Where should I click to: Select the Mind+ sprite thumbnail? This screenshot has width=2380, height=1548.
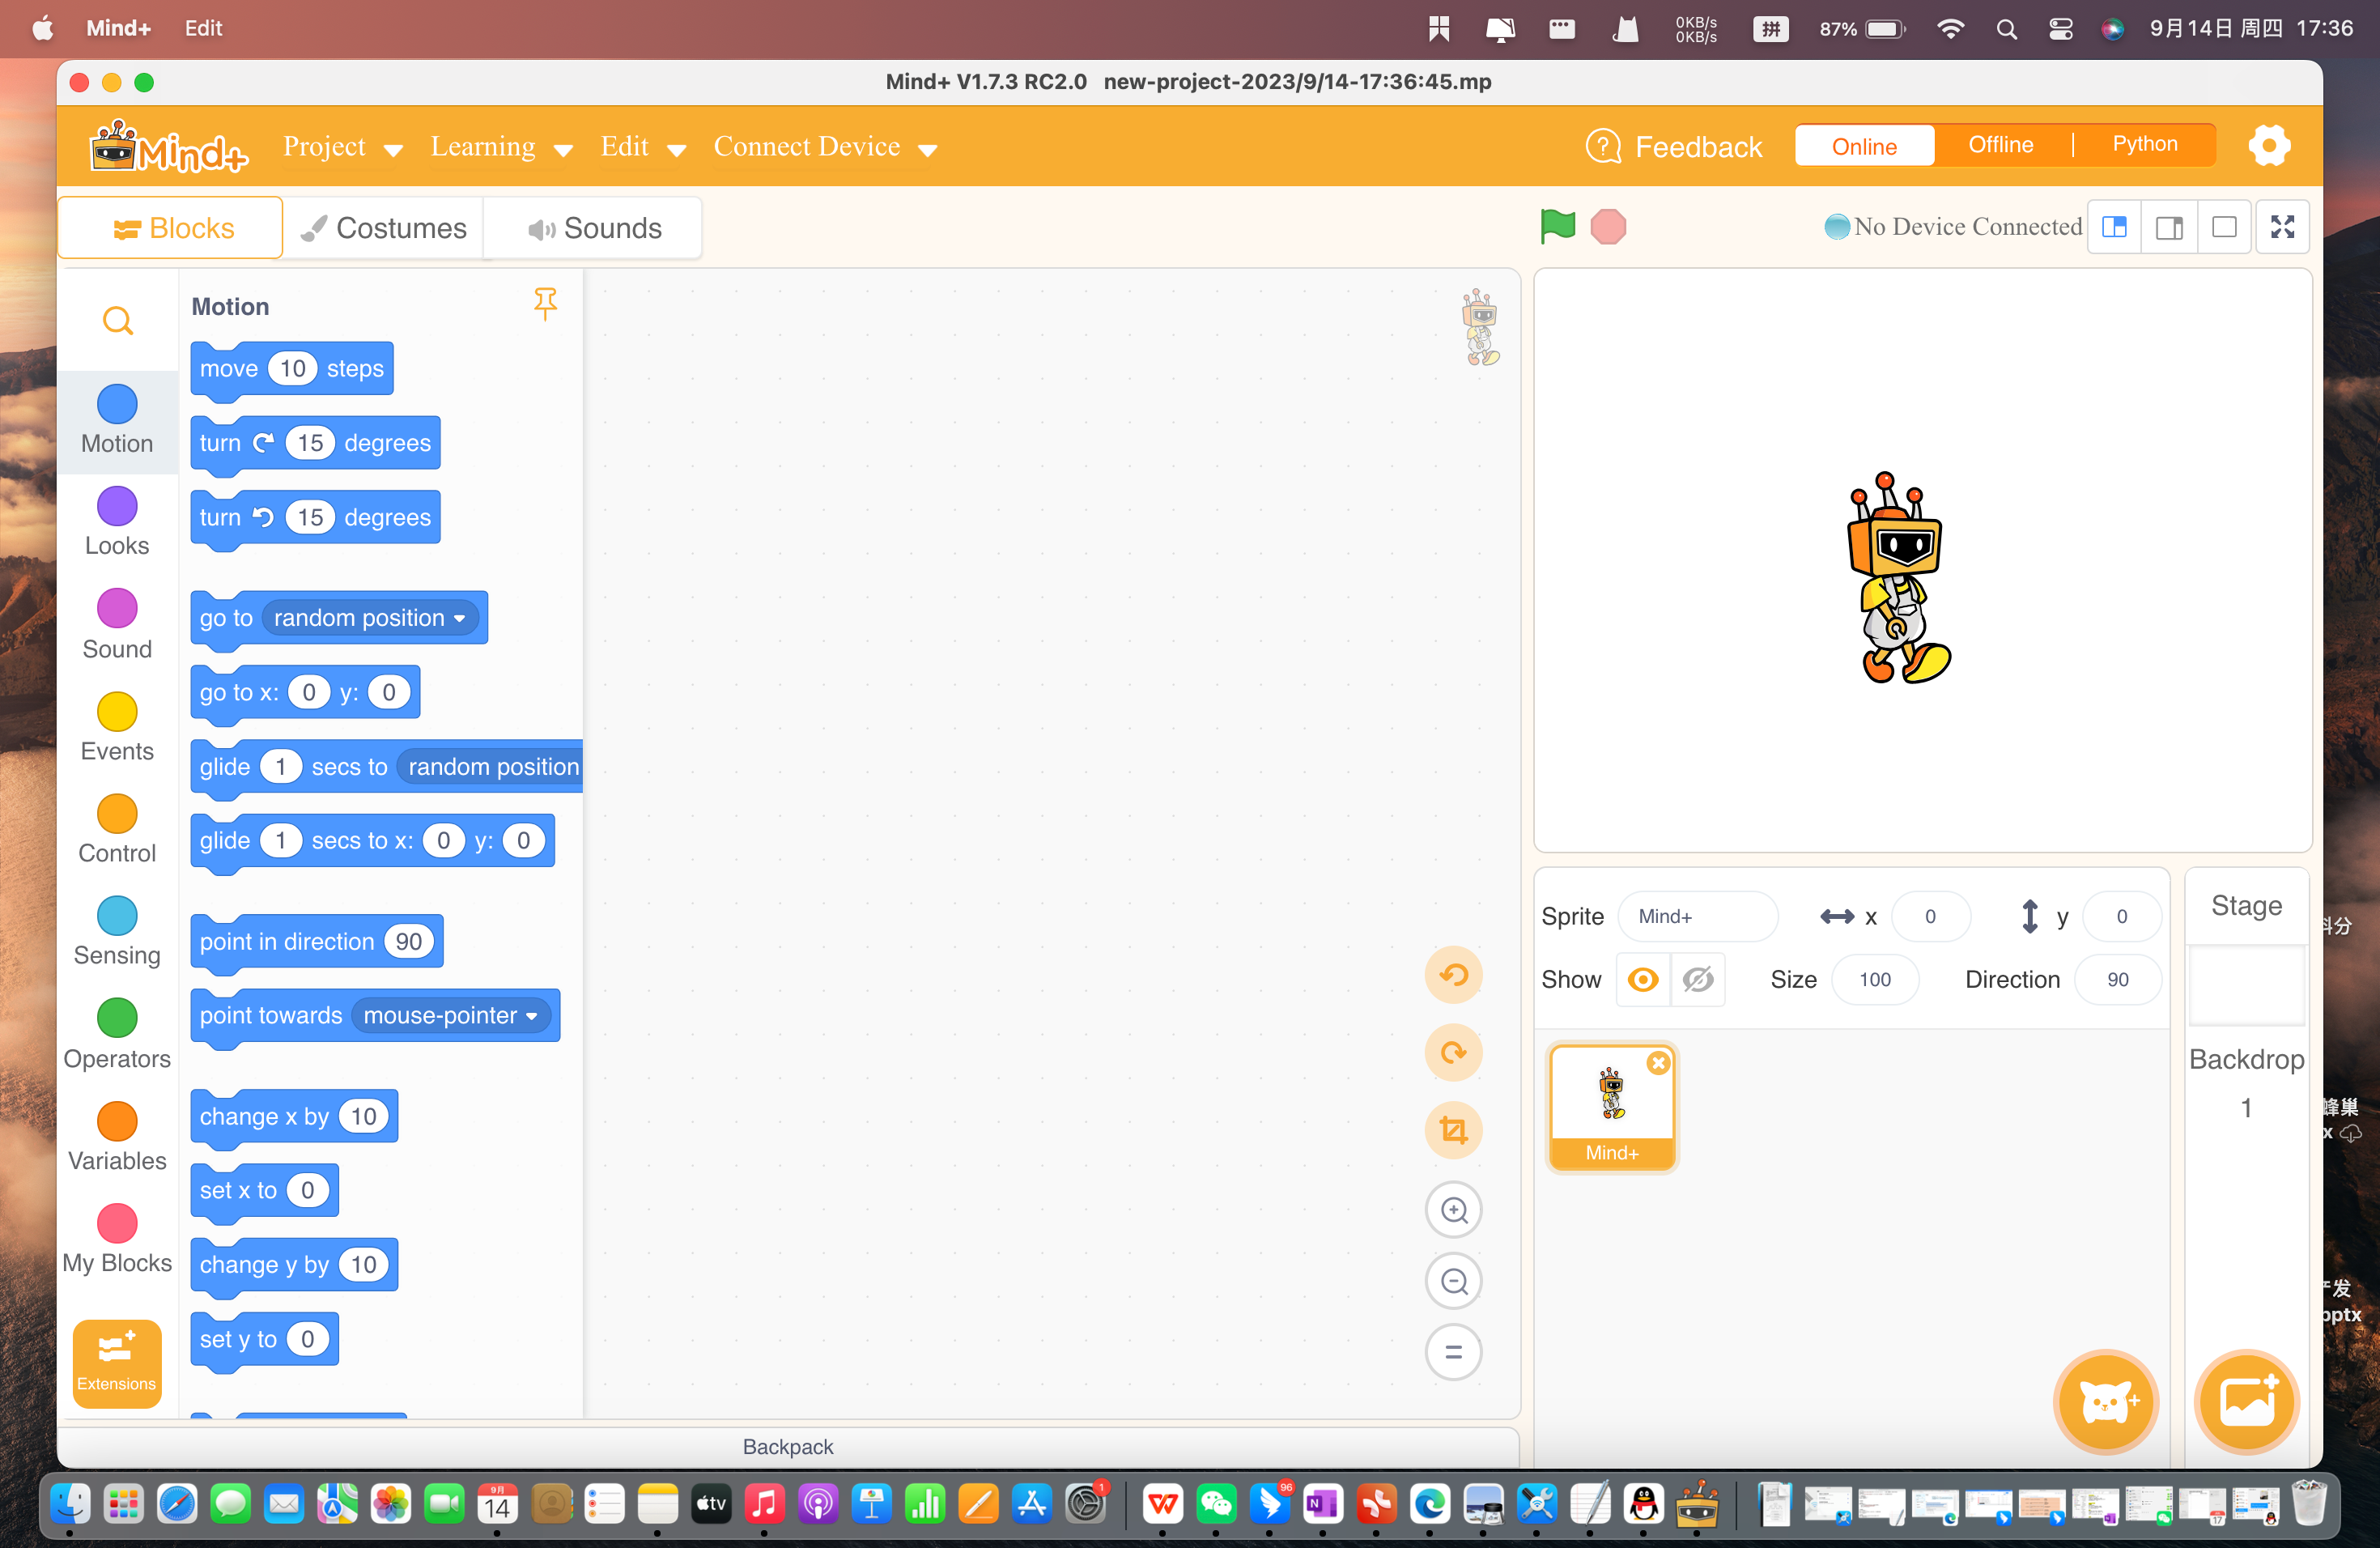[1611, 1097]
